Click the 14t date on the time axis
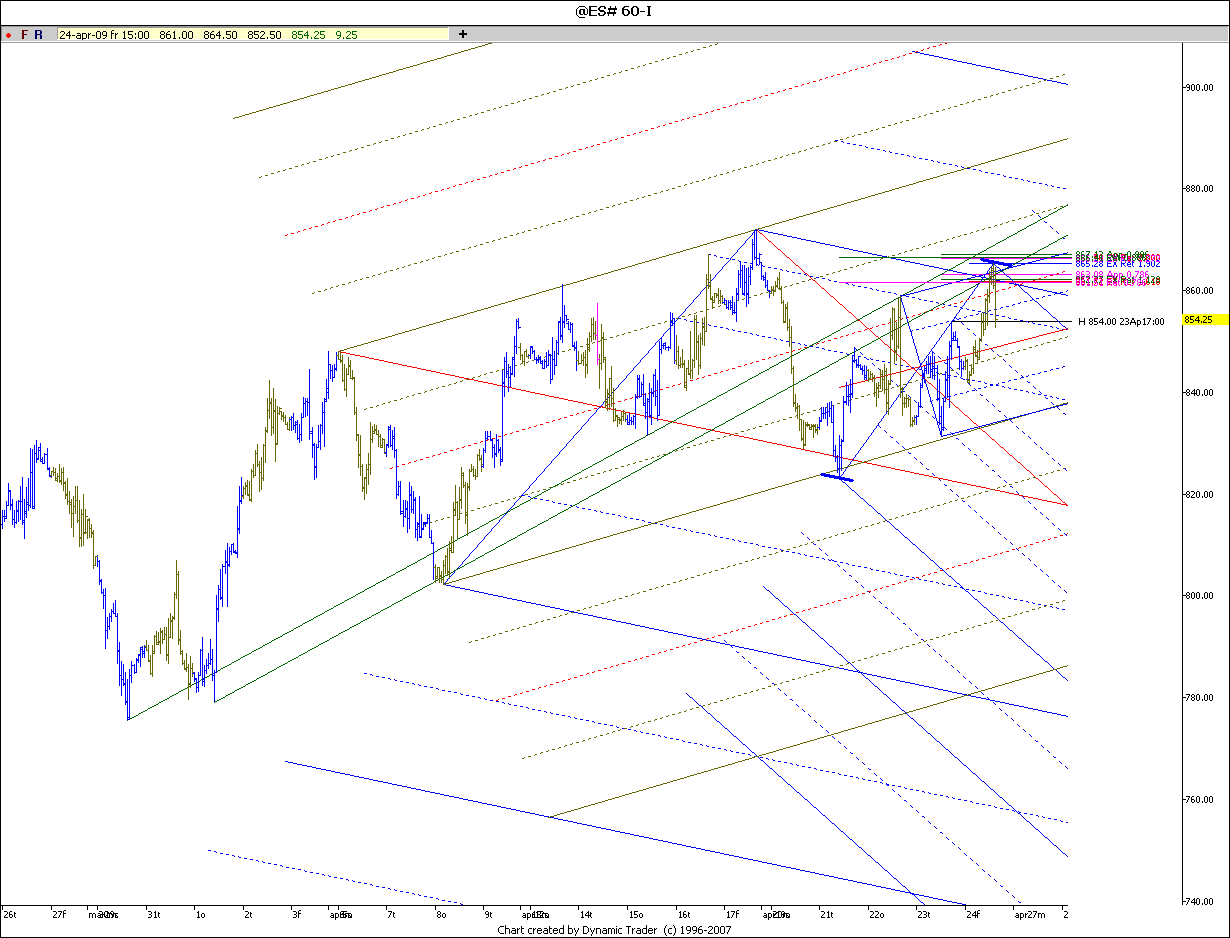The image size is (1230, 938). 586,914
